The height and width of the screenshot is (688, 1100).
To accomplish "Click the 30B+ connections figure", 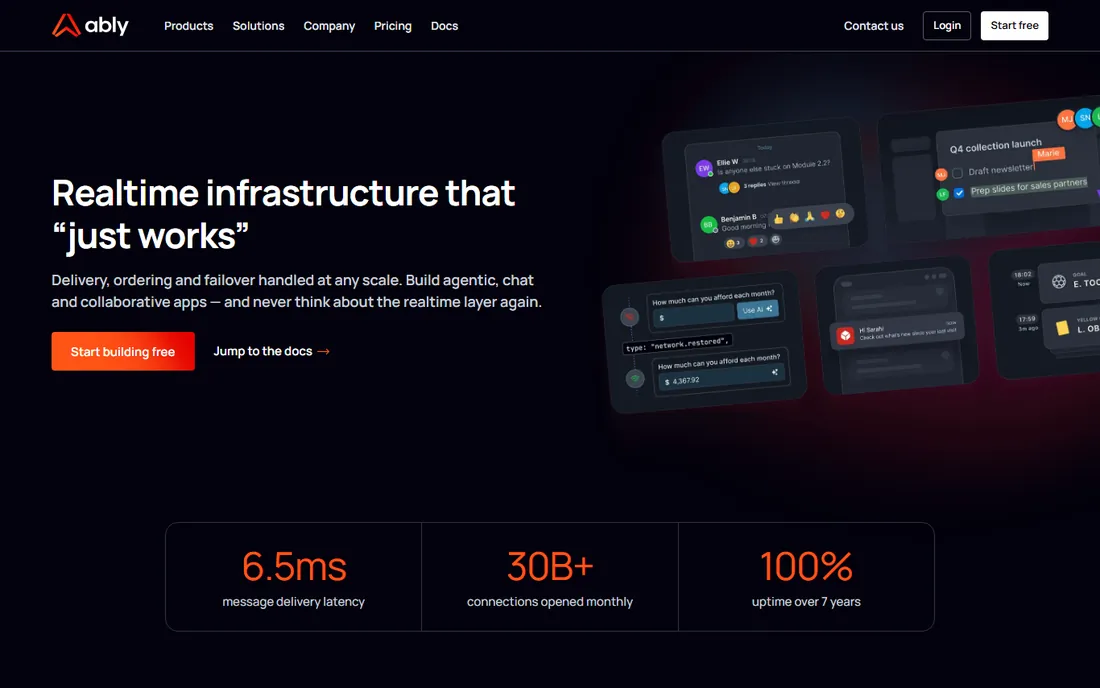I will [550, 566].
